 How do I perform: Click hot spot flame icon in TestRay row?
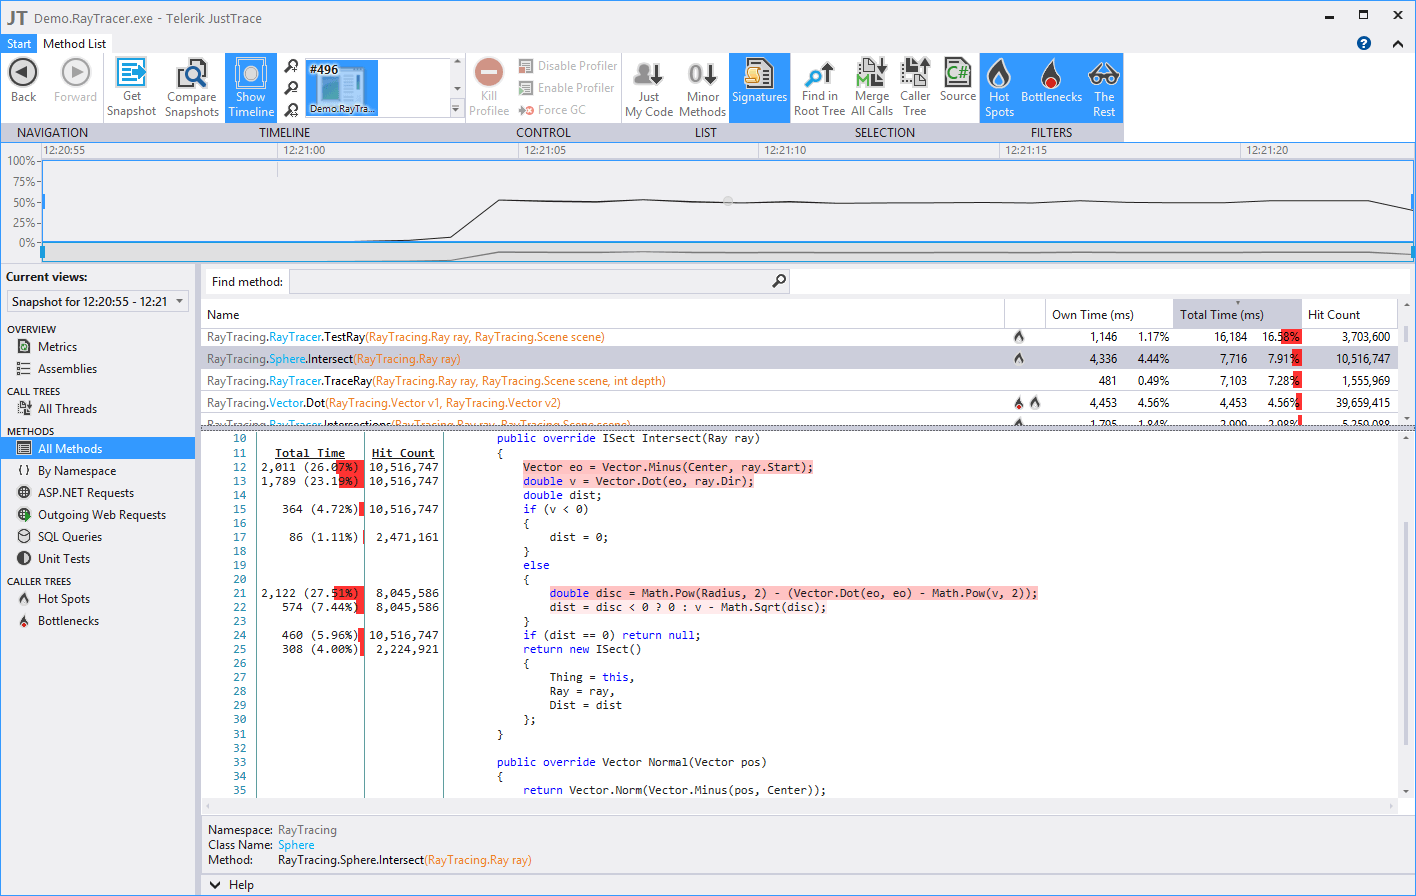pyautogui.click(x=1019, y=337)
